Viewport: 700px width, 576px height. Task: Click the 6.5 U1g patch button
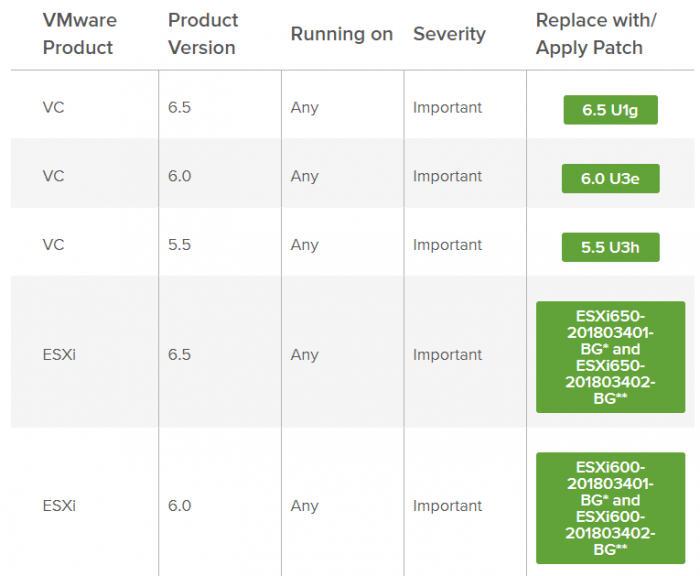tap(610, 110)
